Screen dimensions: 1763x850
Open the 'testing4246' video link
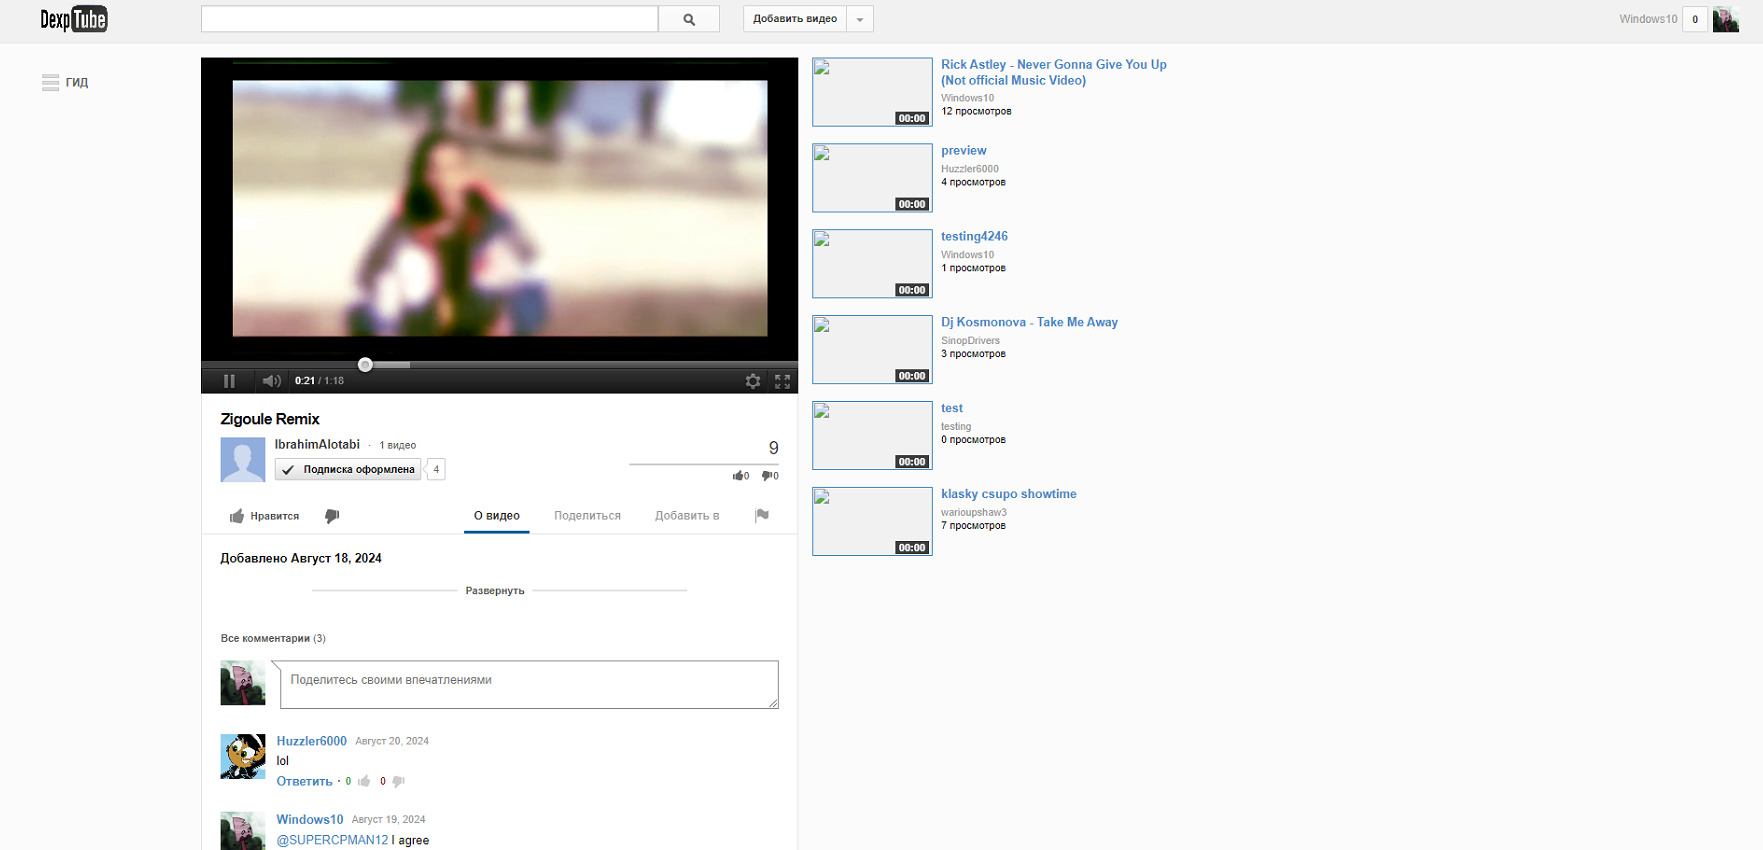(974, 236)
